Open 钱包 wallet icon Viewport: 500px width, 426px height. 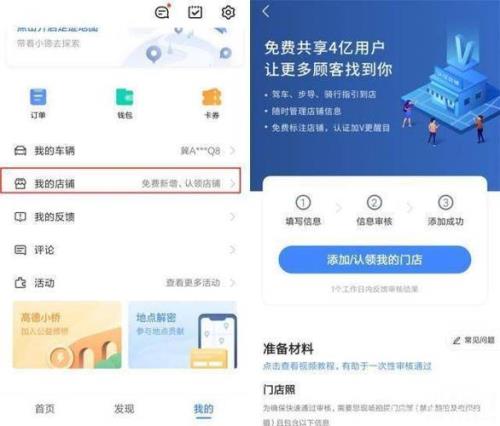point(125,97)
